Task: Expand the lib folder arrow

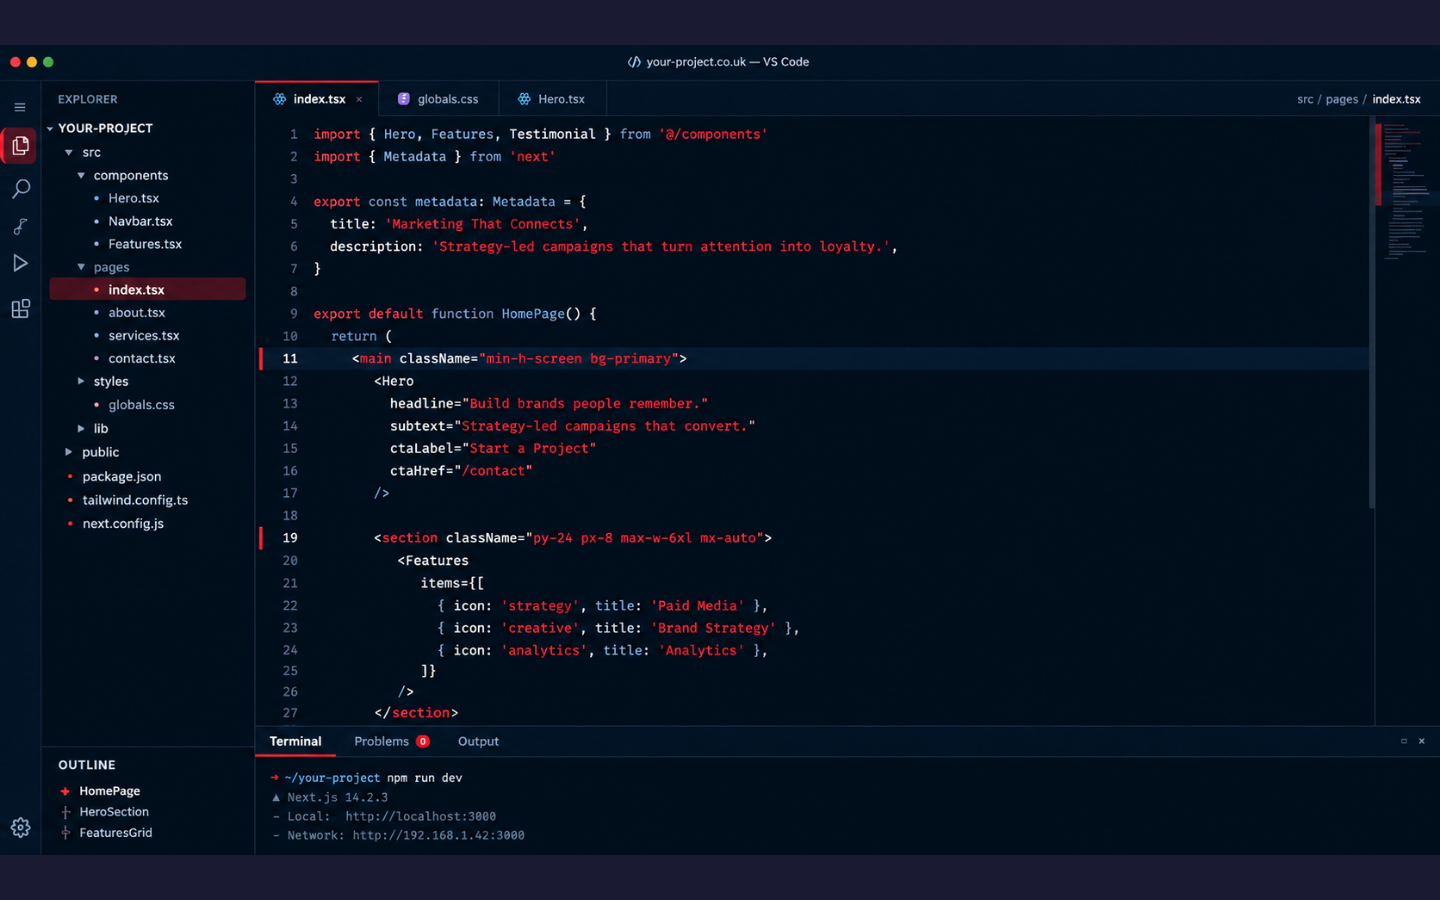Action: [x=81, y=428]
